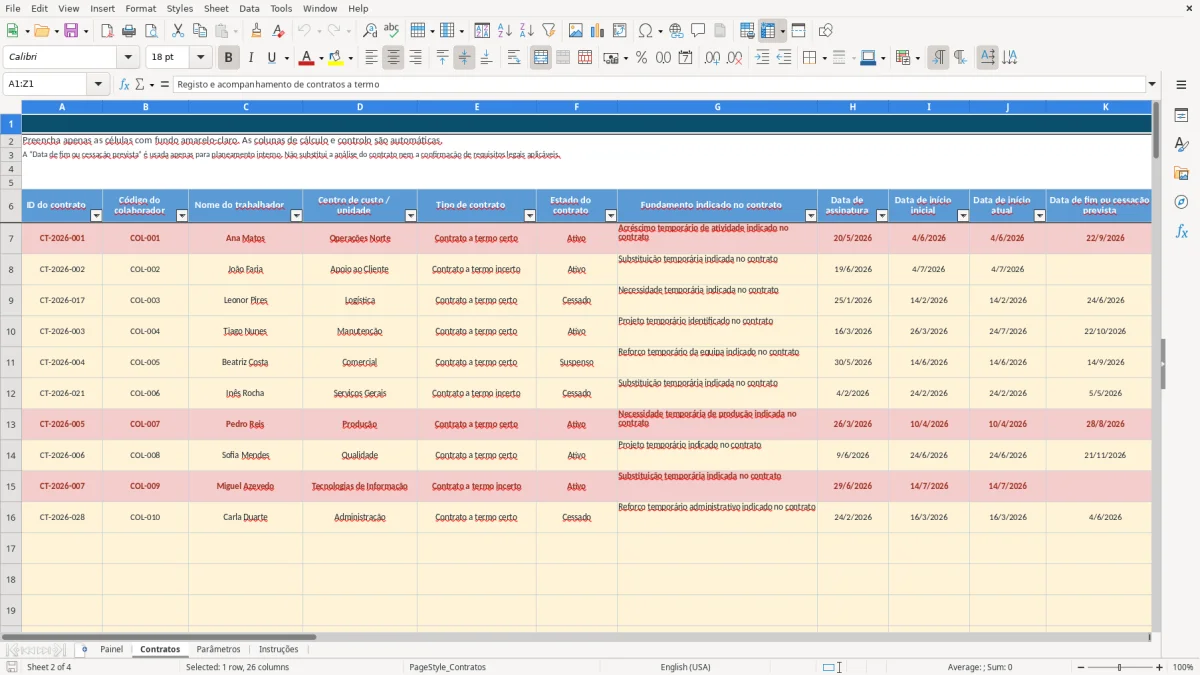The height and width of the screenshot is (675, 1200).
Task: Clear direct formatting
Action: pyautogui.click(x=278, y=31)
